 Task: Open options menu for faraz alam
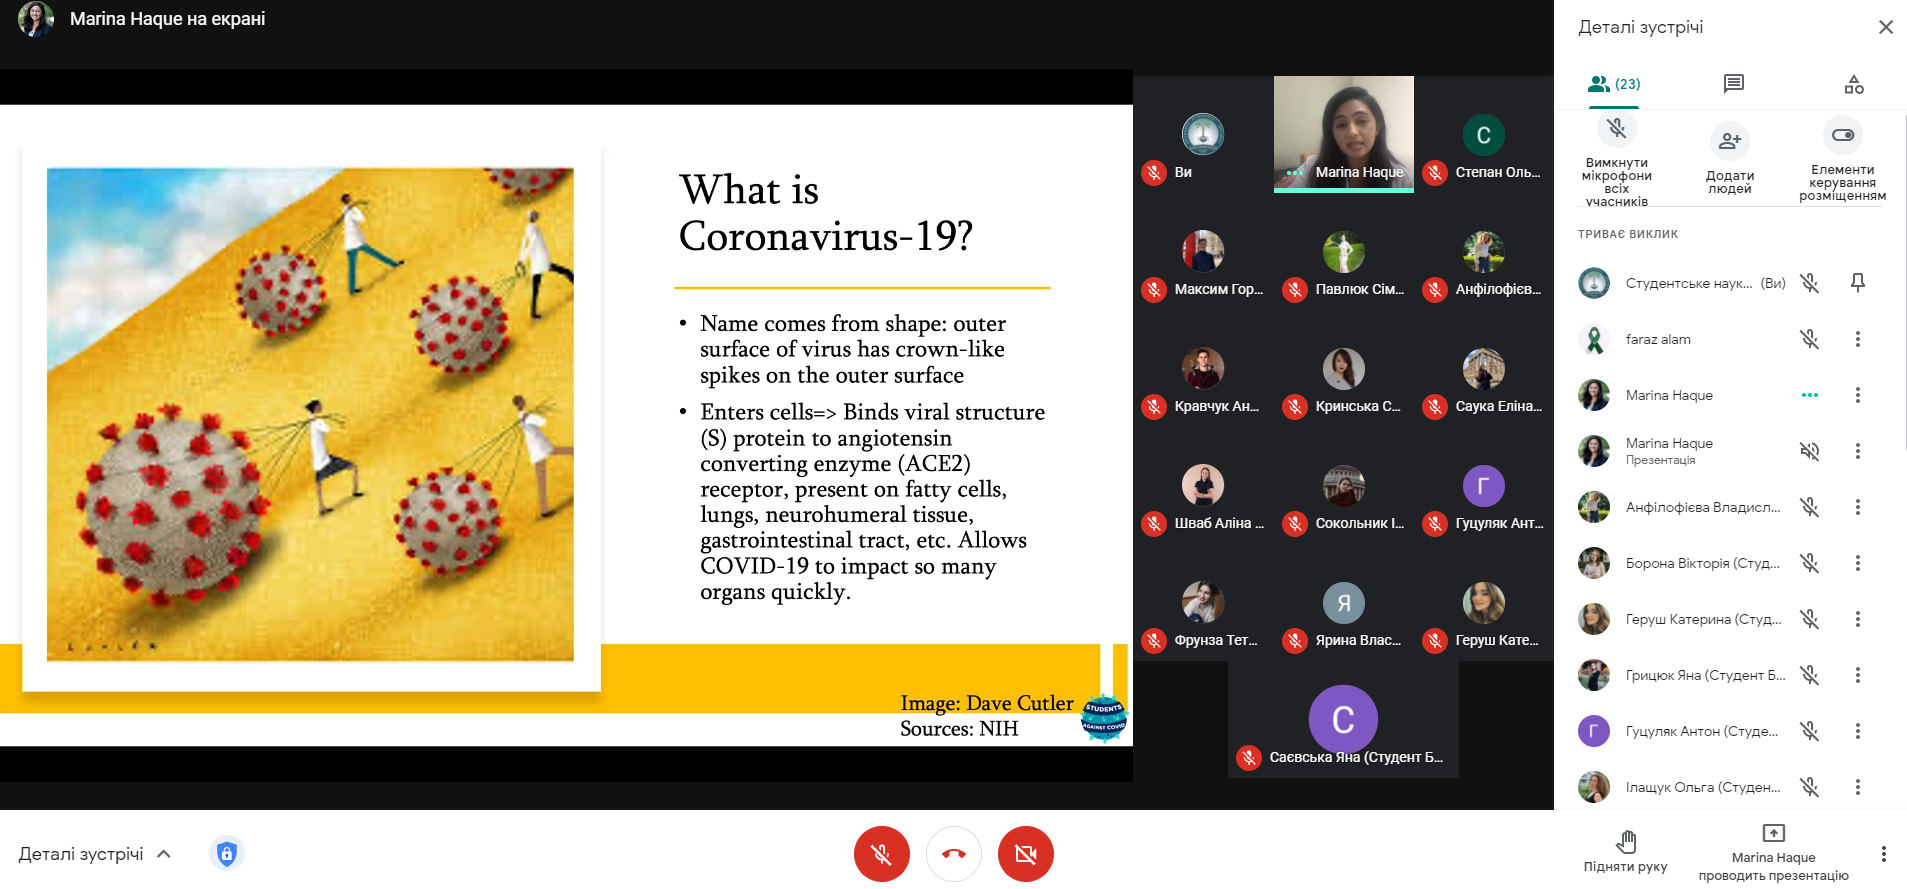pos(1857,339)
